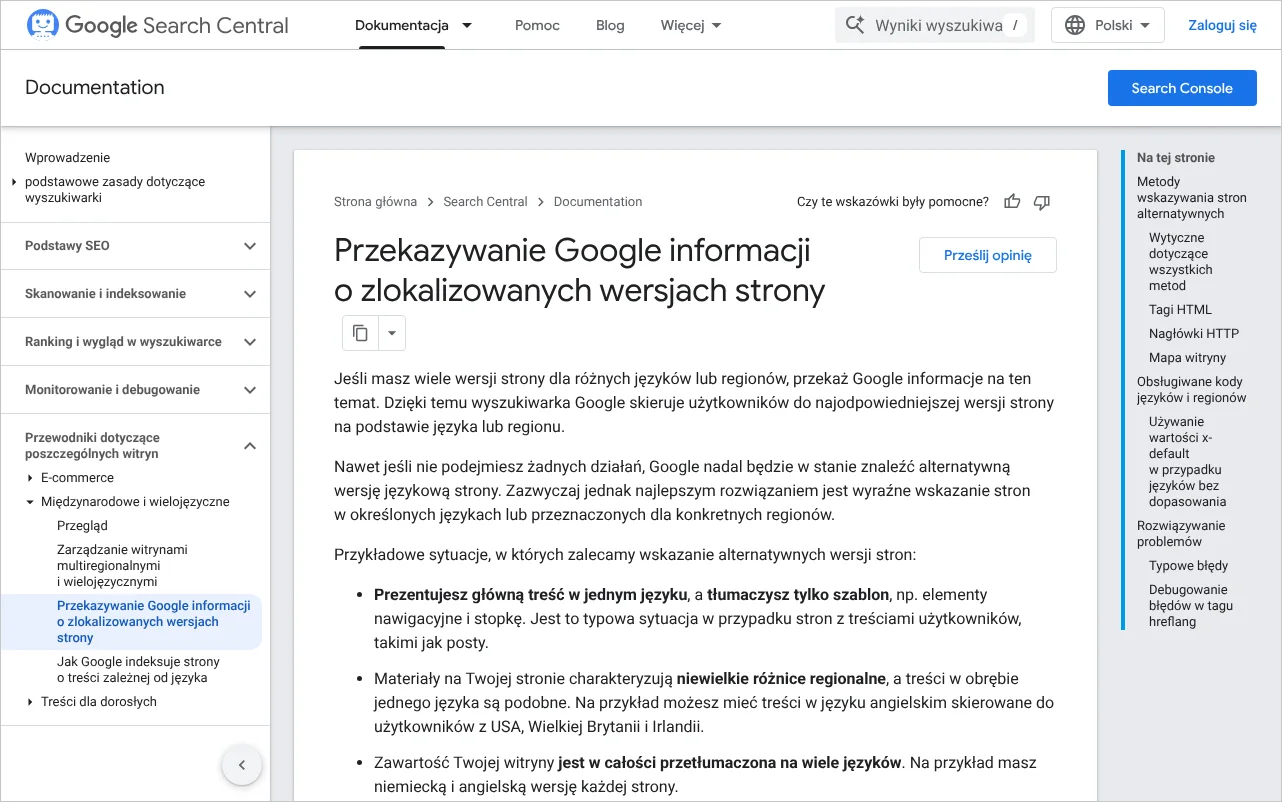Screen dimensions: 1282x802
Task: Expand podstawowe zasady dotyczące wyszukiwarki item
Action: coord(14,182)
